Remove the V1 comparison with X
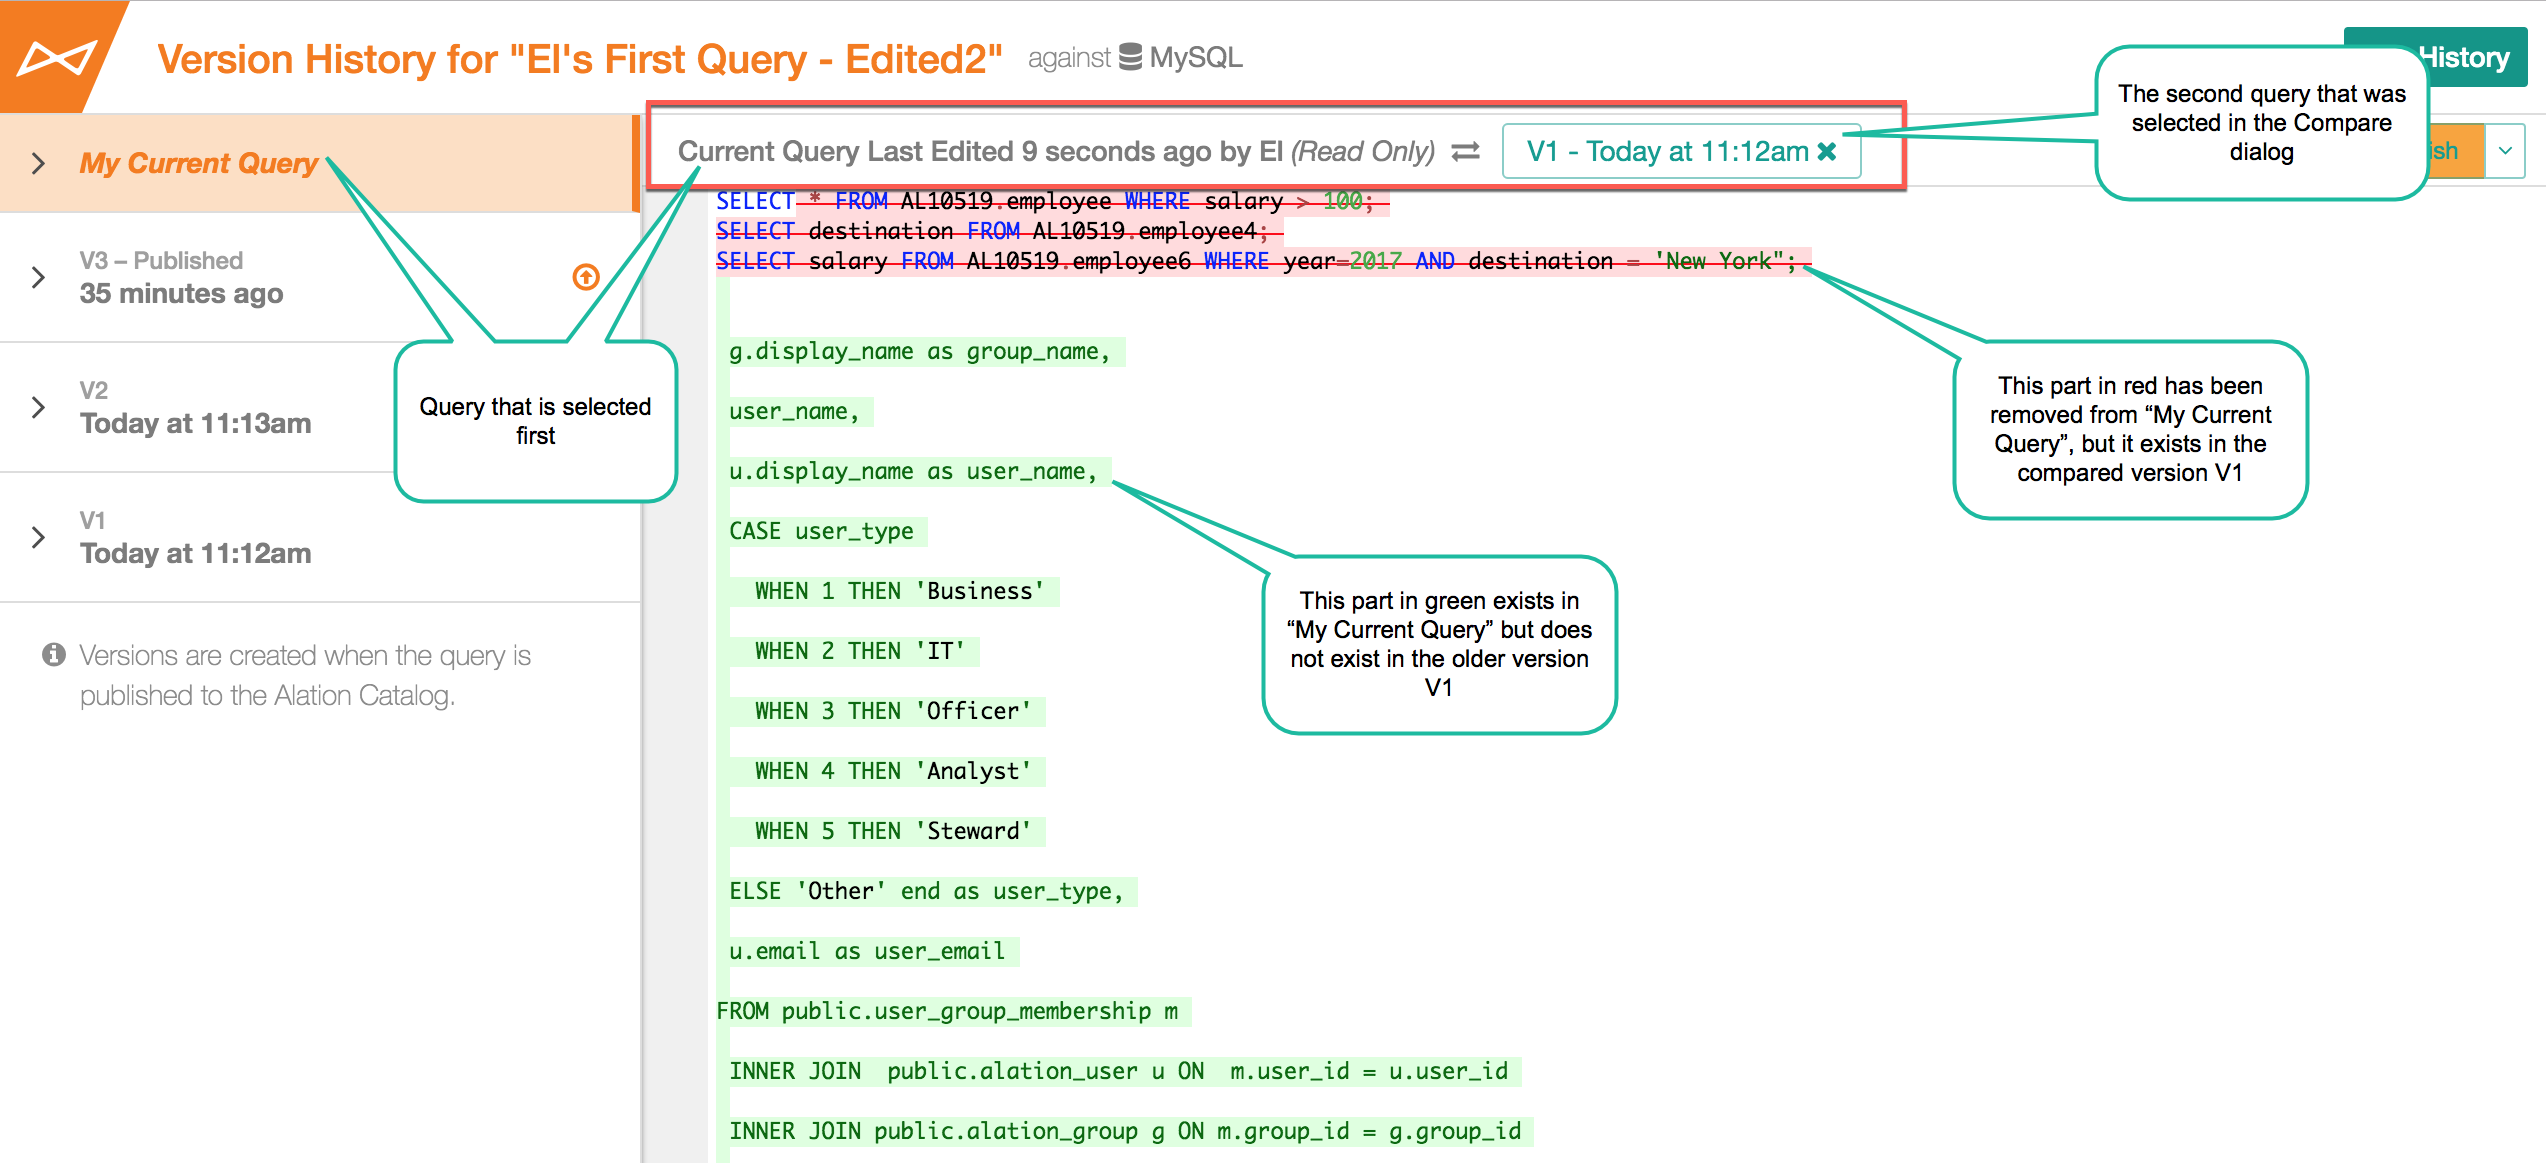This screenshot has height=1163, width=2546. click(1827, 151)
